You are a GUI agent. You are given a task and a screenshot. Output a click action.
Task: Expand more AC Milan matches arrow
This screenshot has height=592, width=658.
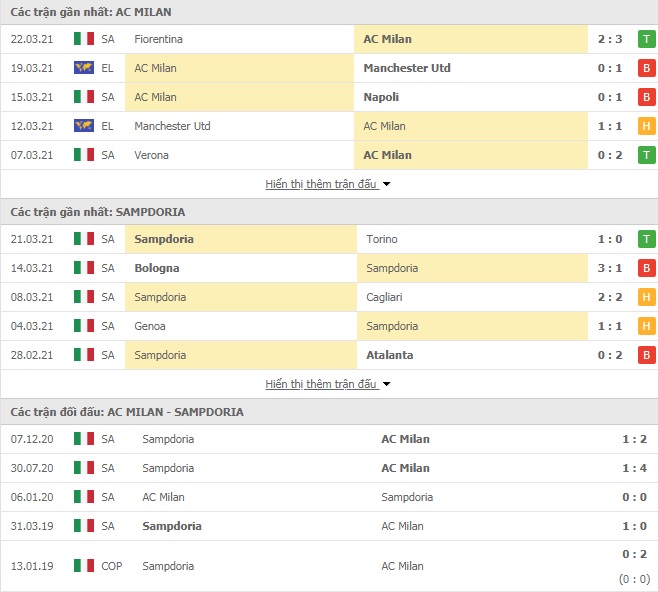click(386, 184)
